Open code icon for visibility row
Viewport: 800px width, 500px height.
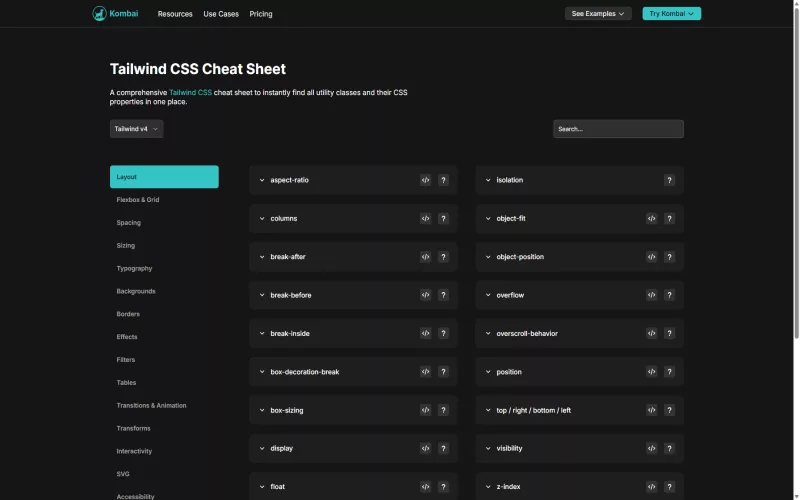pos(652,448)
